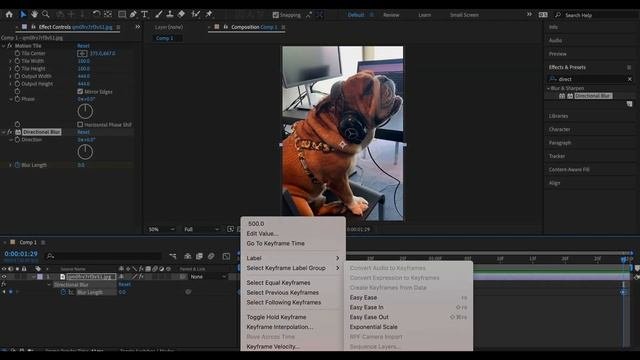Expand the Tile Width property
Screen dimensions: 640x360
point(11,61)
